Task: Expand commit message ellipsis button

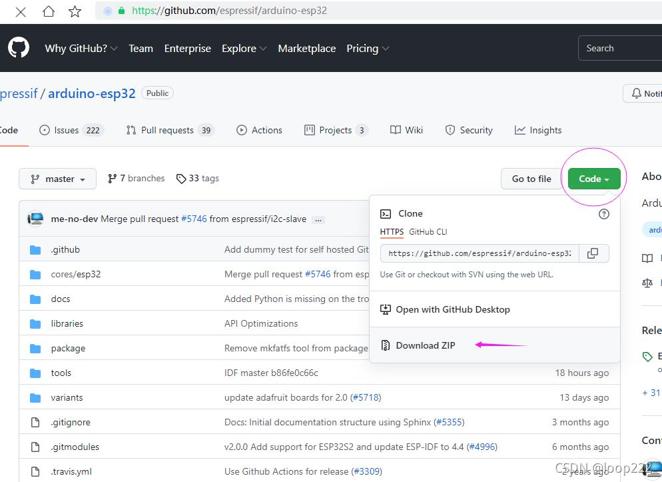Action: [x=318, y=219]
